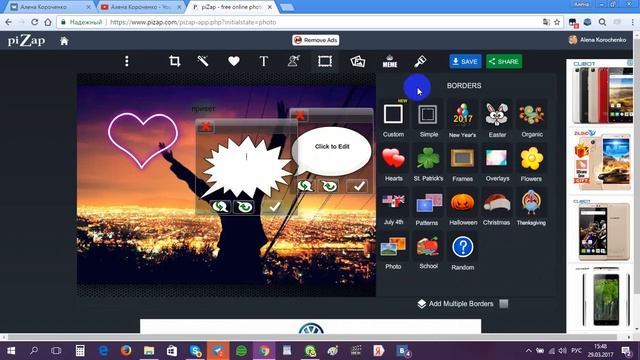Click the SAVE button

pyautogui.click(x=465, y=62)
